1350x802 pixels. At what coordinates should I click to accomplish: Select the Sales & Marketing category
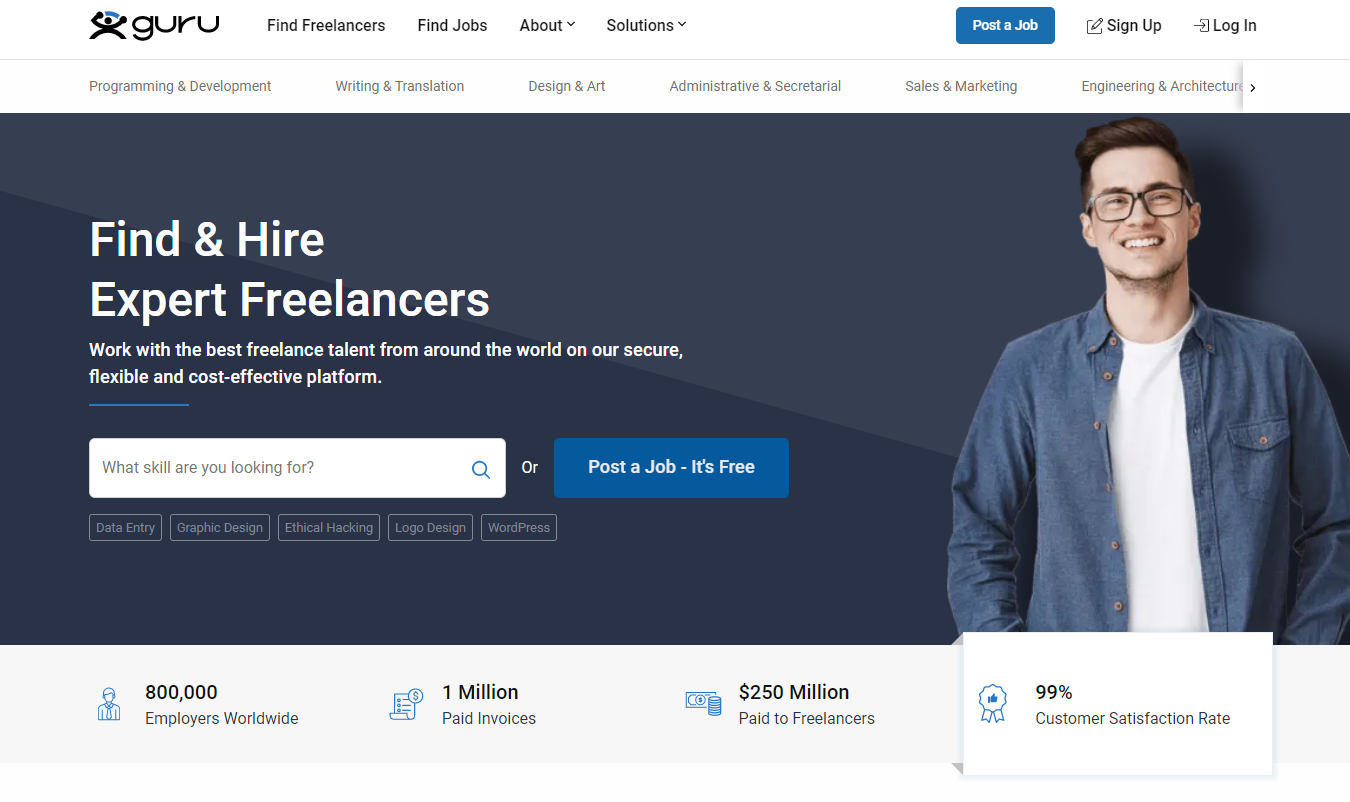point(961,86)
